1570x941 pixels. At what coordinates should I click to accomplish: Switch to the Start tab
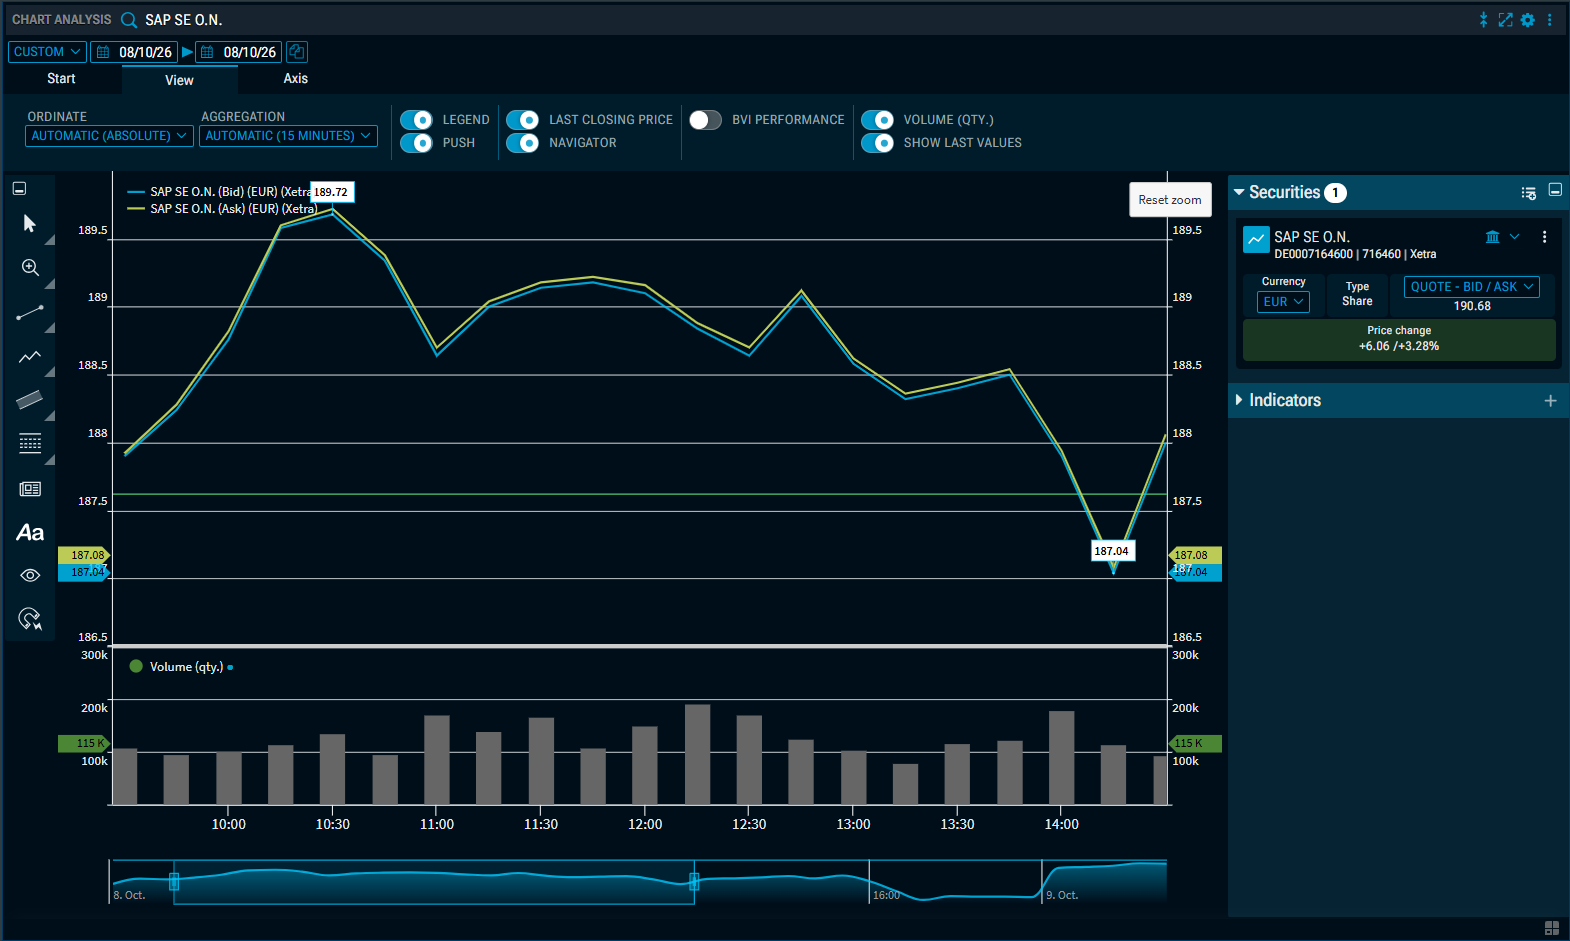pos(61,79)
